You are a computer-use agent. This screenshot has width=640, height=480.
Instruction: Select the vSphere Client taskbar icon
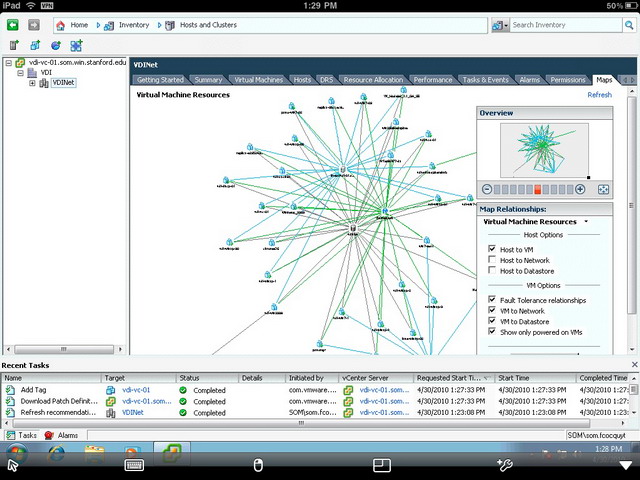[172, 453]
